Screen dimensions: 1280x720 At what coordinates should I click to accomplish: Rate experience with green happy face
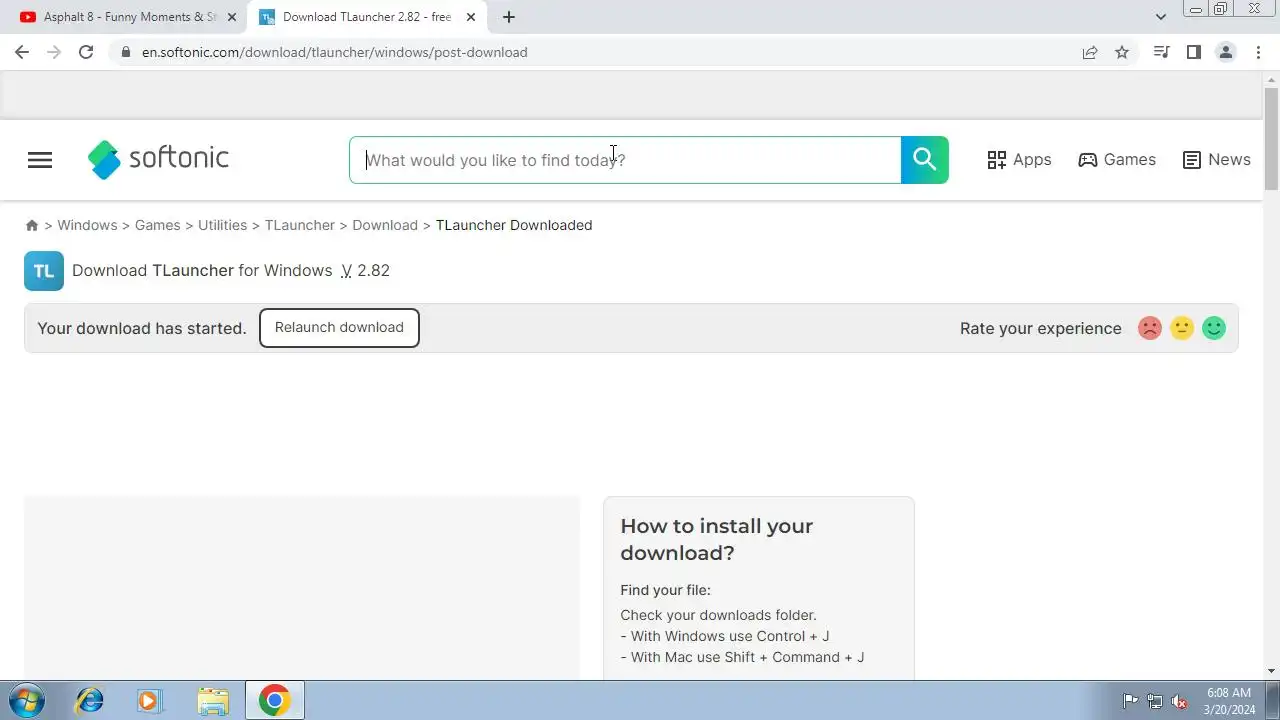point(1214,328)
